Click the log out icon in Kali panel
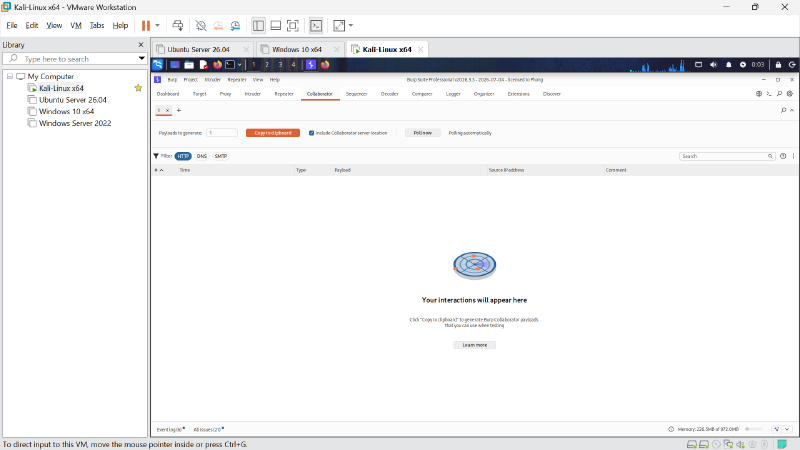800x450 pixels. click(x=792, y=65)
